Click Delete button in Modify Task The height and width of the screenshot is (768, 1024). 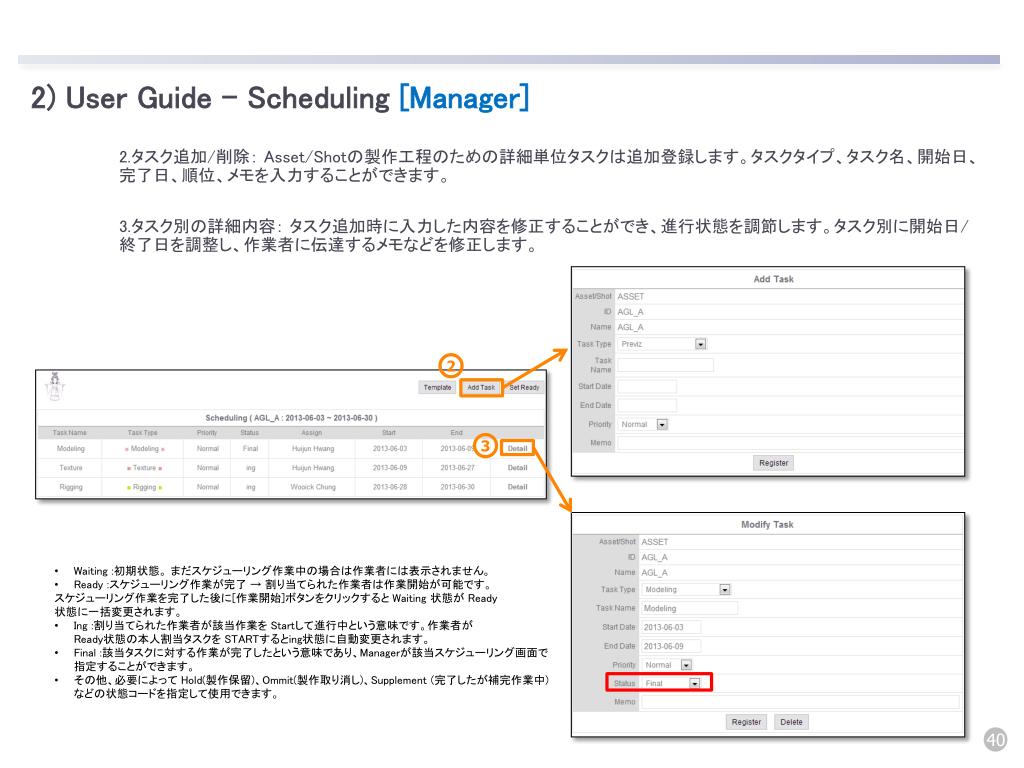click(791, 722)
